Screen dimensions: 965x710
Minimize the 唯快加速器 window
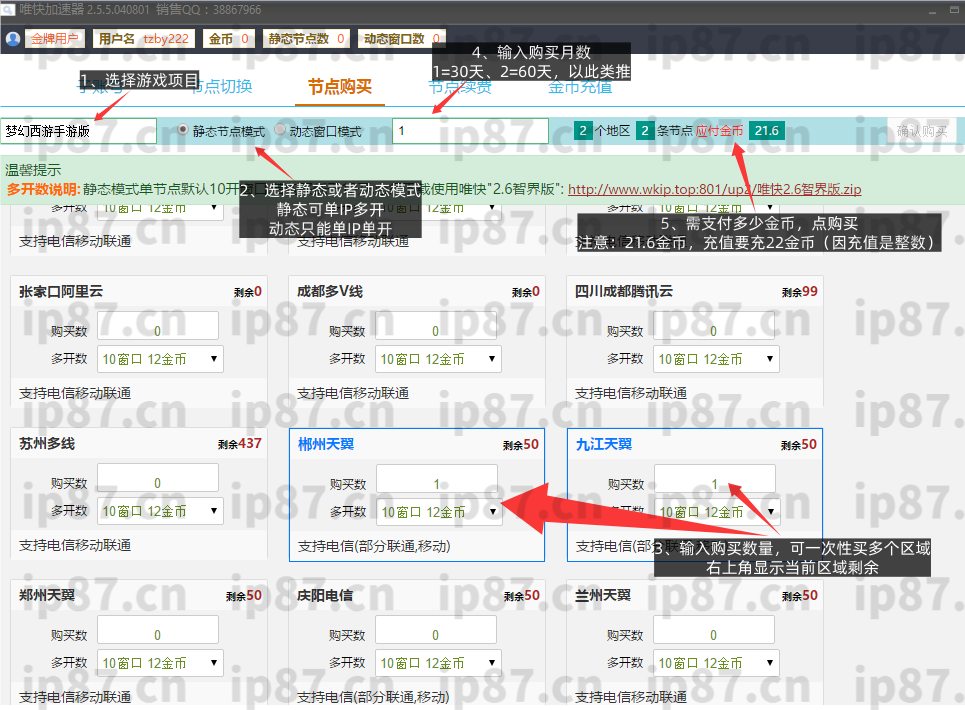[x=928, y=10]
